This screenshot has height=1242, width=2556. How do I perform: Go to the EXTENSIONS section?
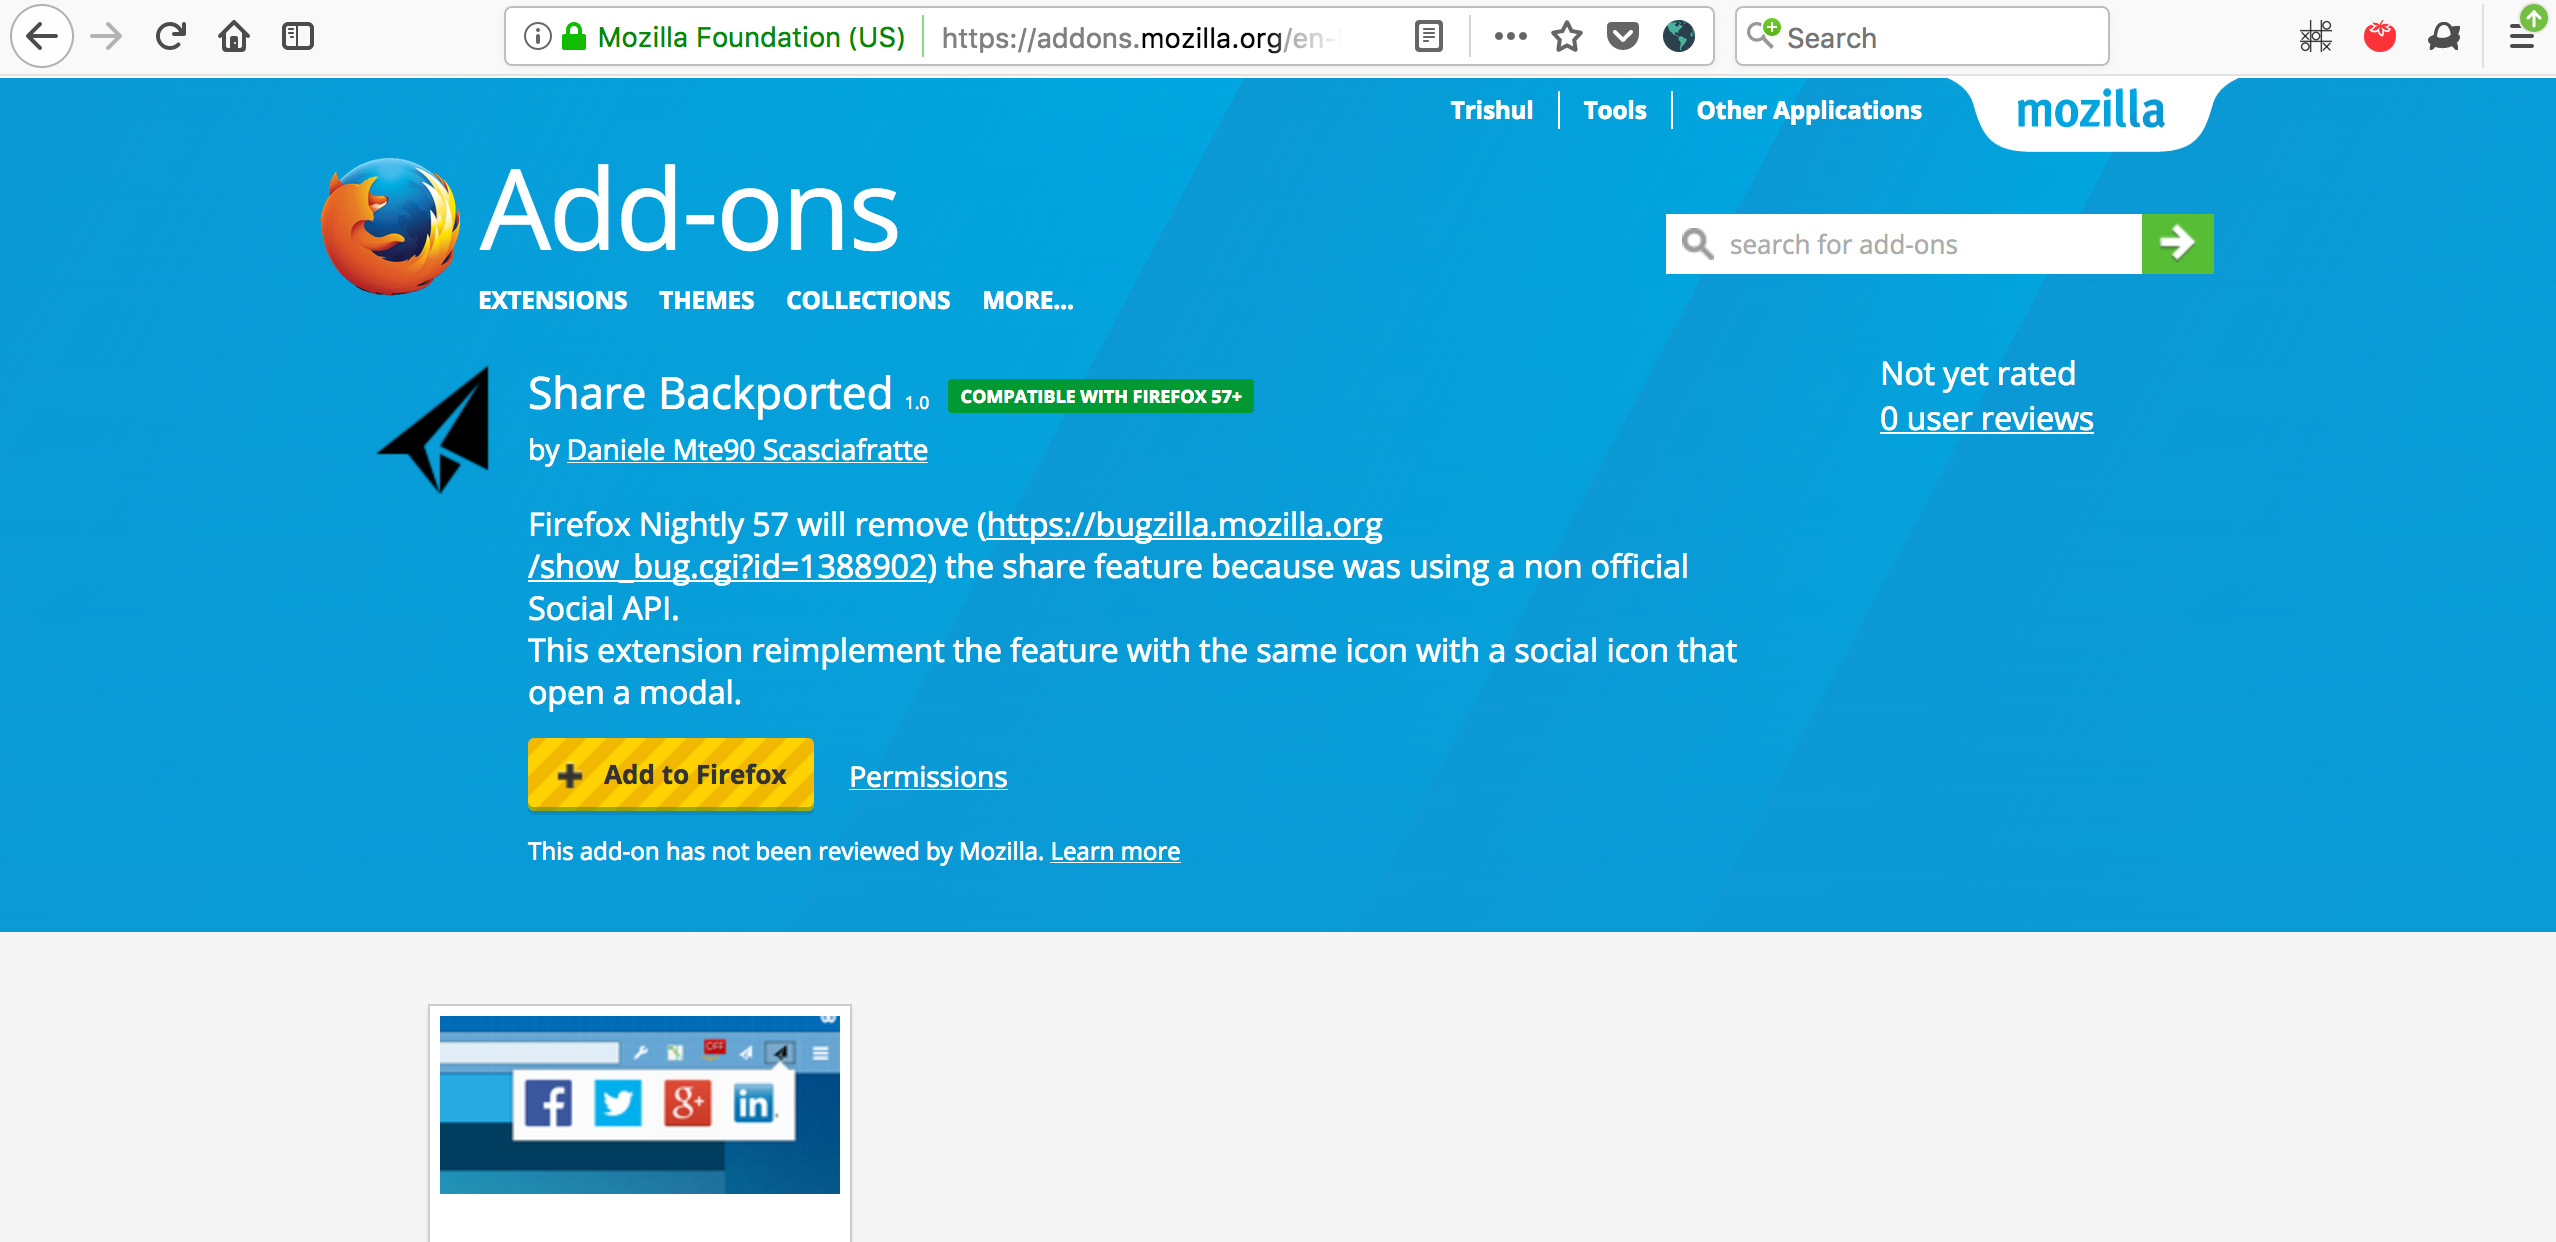point(552,300)
